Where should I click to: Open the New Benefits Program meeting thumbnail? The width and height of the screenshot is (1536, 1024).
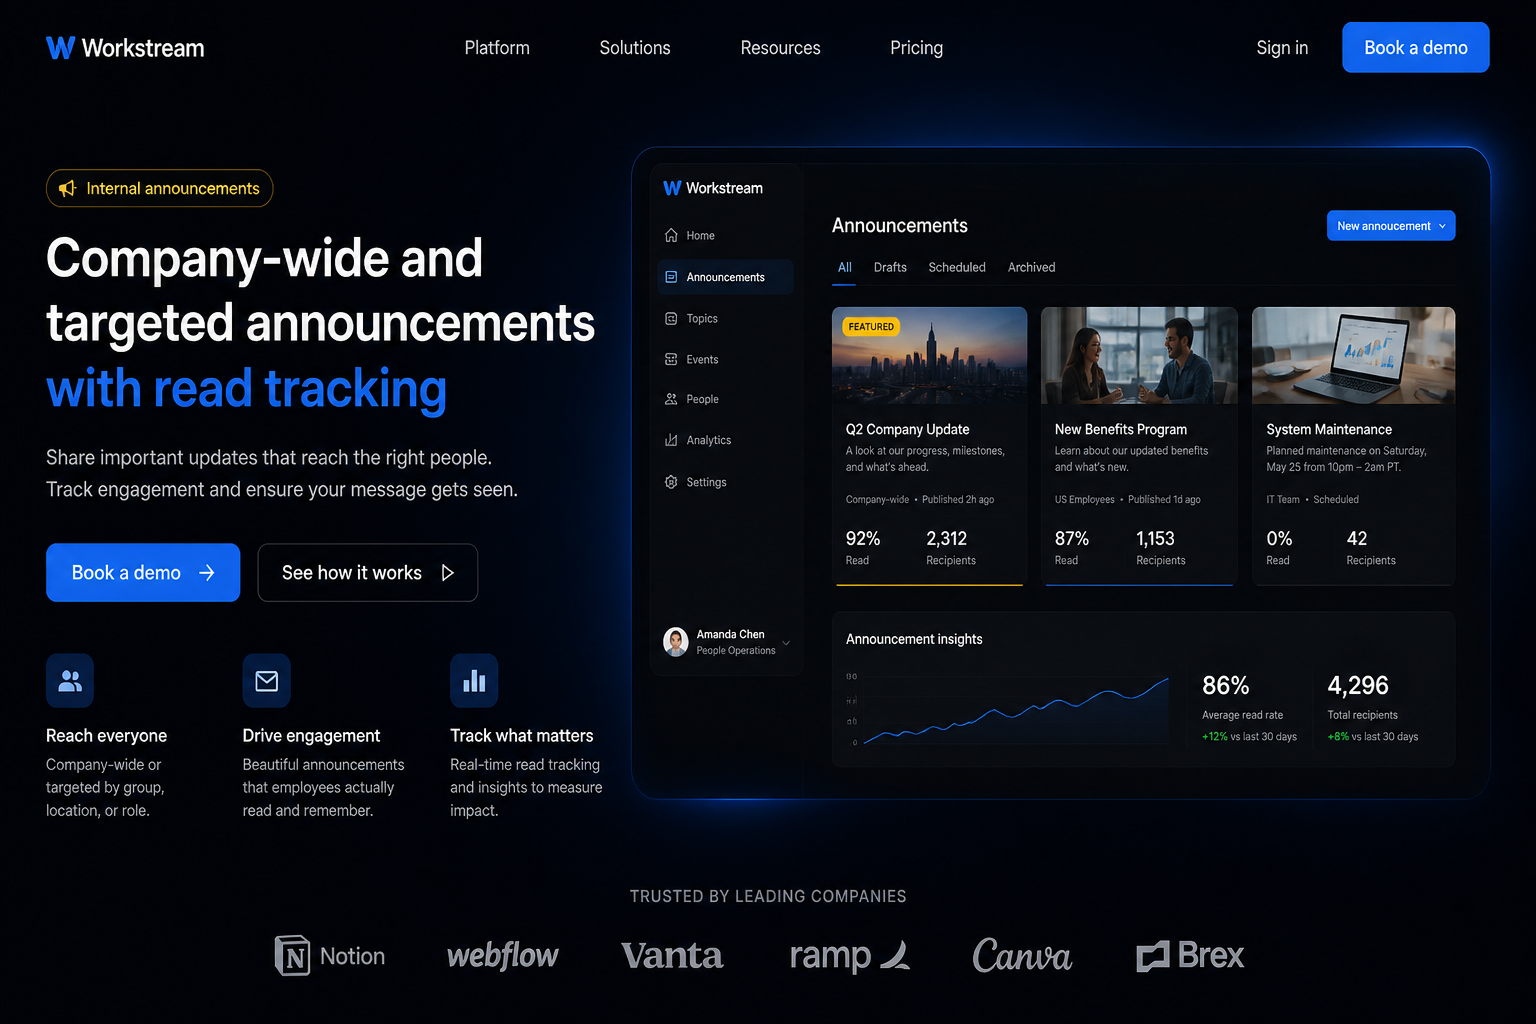(1139, 355)
